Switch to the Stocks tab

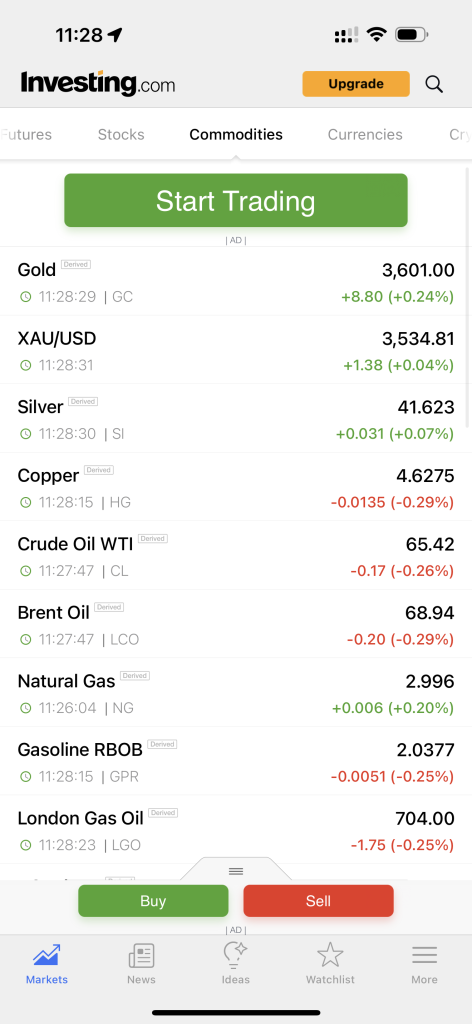[121, 135]
